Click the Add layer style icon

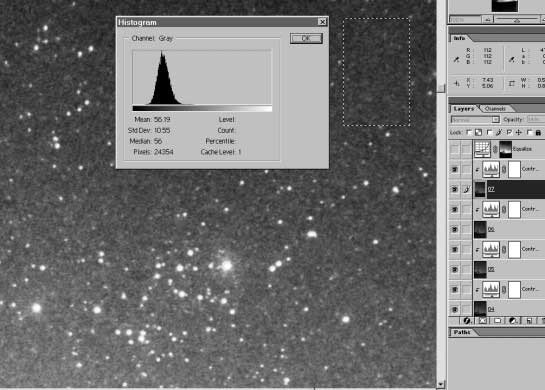[467, 320]
